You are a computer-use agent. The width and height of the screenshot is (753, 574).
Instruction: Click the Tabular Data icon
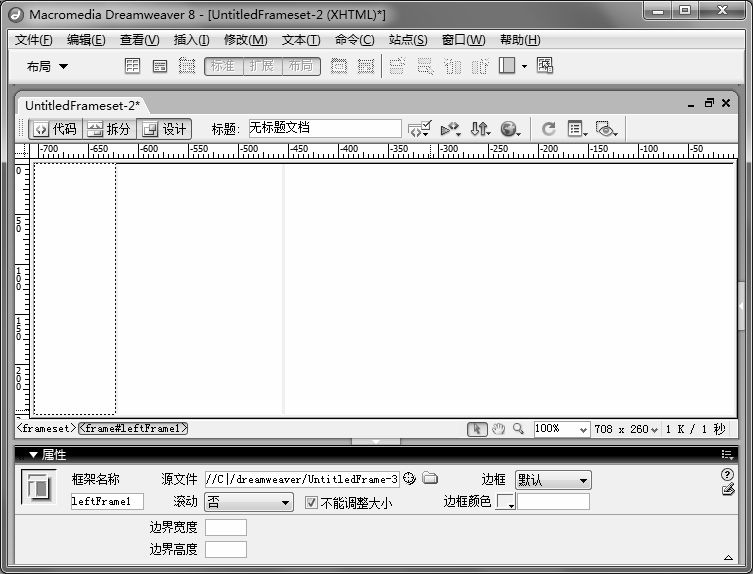point(545,66)
